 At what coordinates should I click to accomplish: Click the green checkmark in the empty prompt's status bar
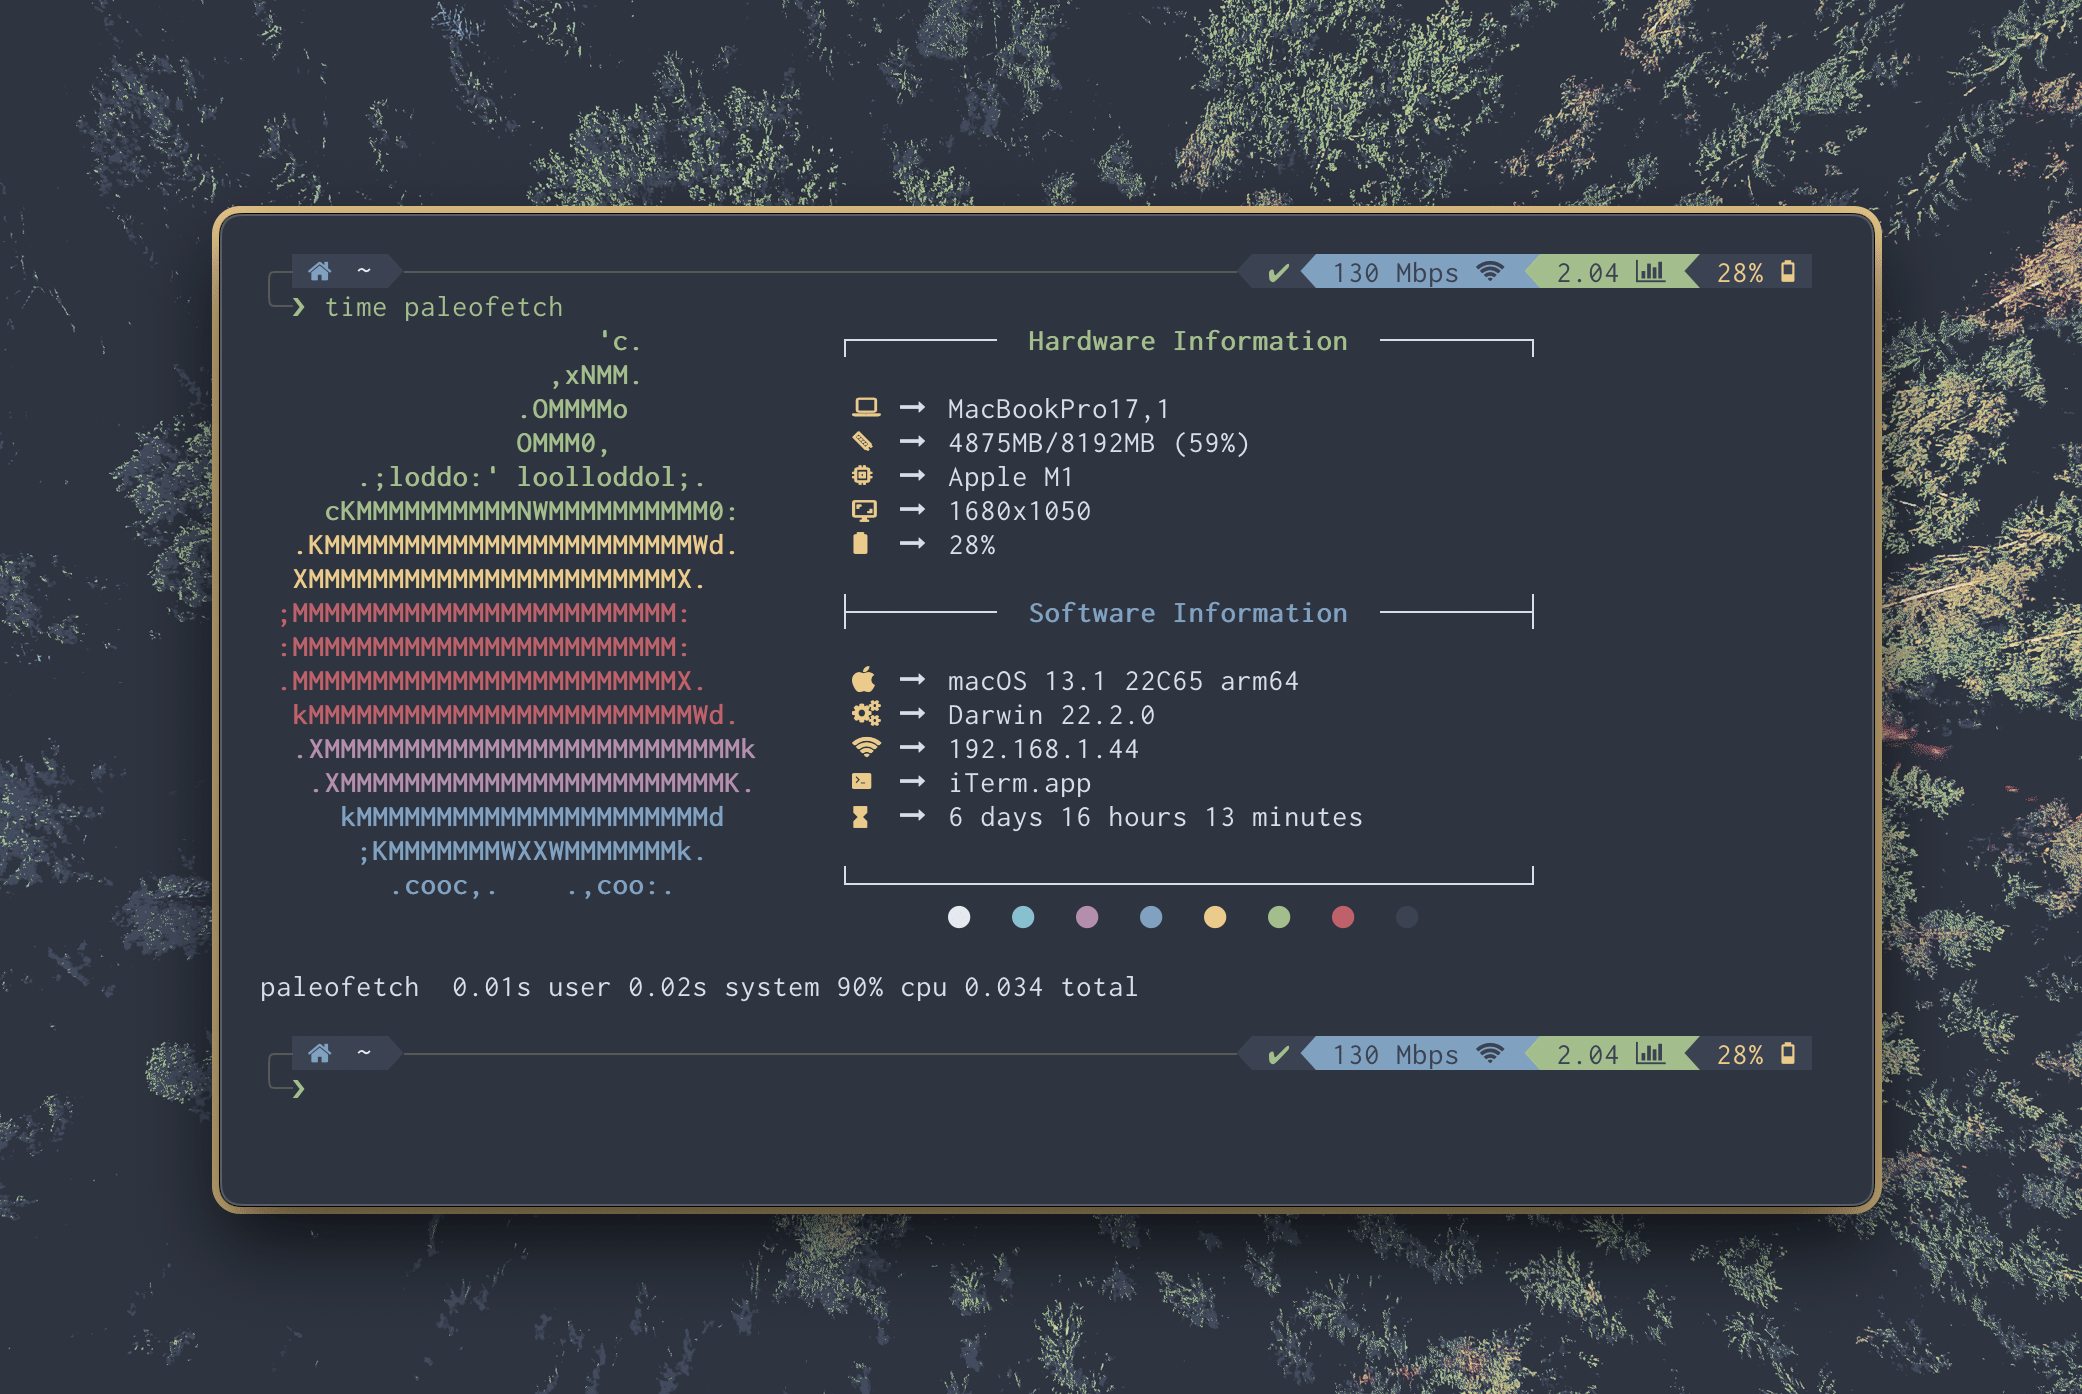tap(1278, 1055)
